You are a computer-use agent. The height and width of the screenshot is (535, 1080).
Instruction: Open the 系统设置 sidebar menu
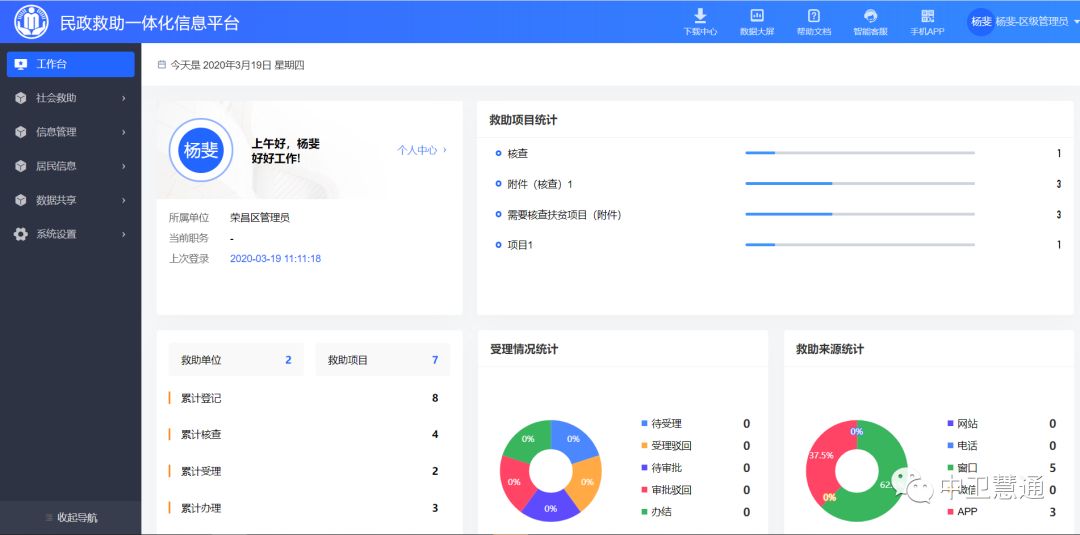(x=70, y=234)
